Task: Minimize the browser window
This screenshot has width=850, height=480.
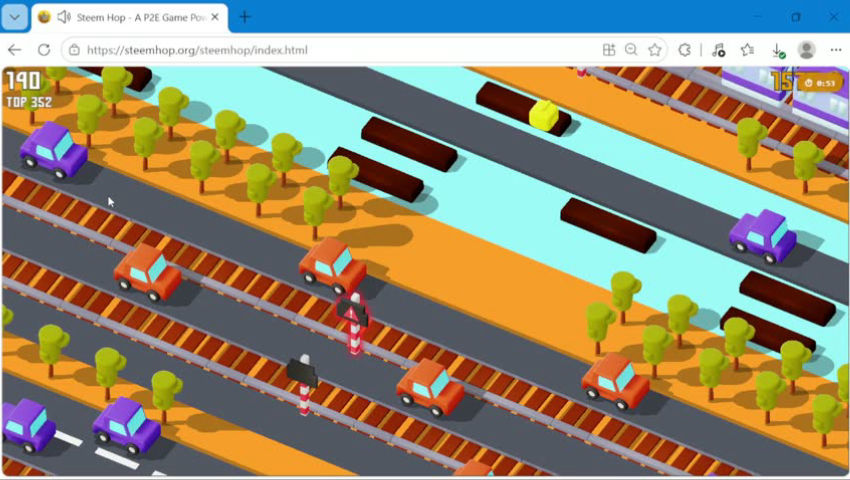Action: 757,17
